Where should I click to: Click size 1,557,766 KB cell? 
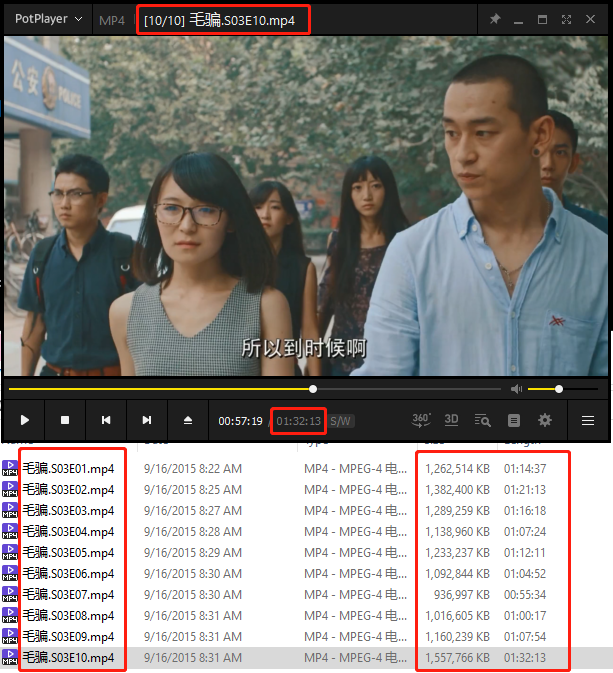coord(457,658)
